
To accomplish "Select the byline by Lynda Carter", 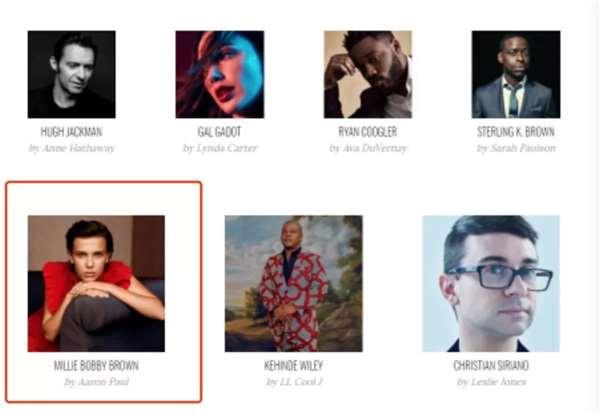I will pos(220,148).
